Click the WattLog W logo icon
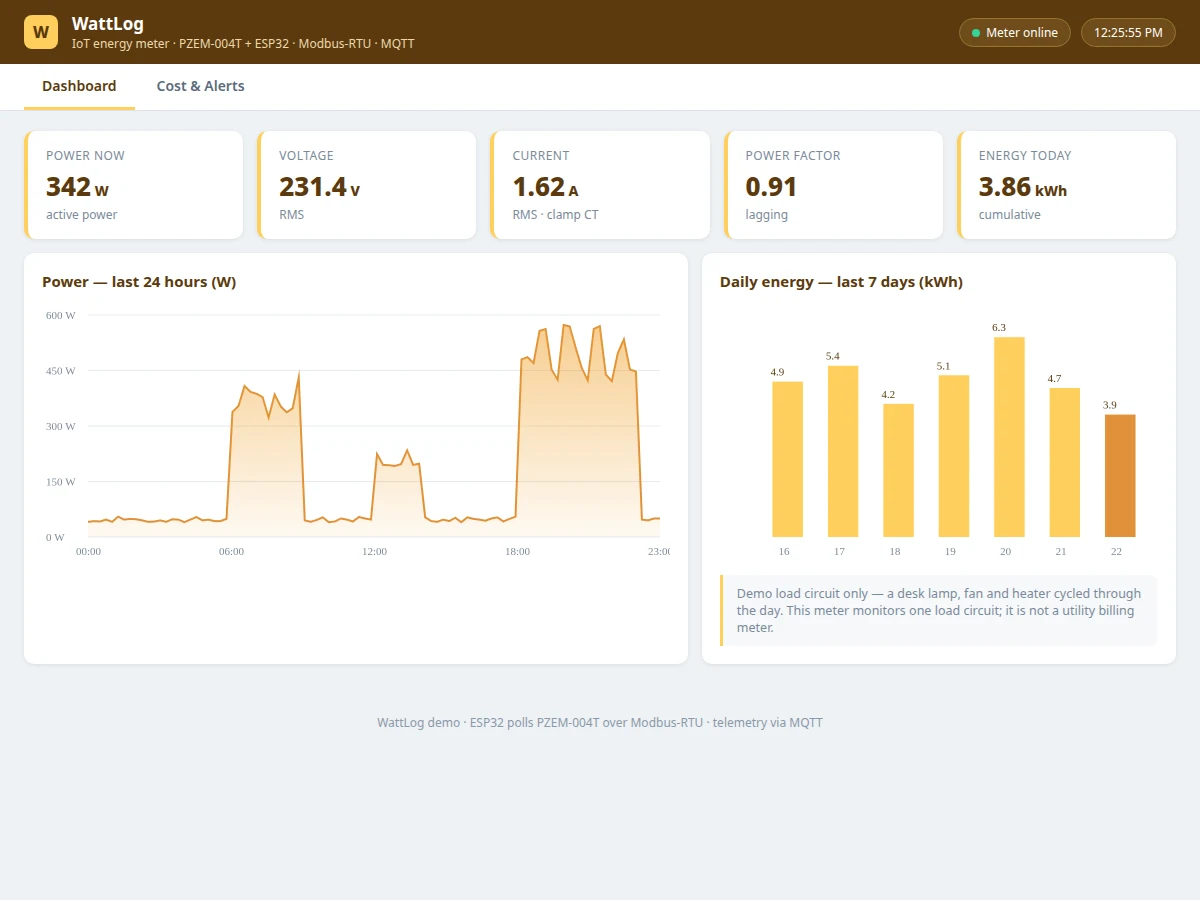This screenshot has height=900, width=1200. (x=41, y=32)
